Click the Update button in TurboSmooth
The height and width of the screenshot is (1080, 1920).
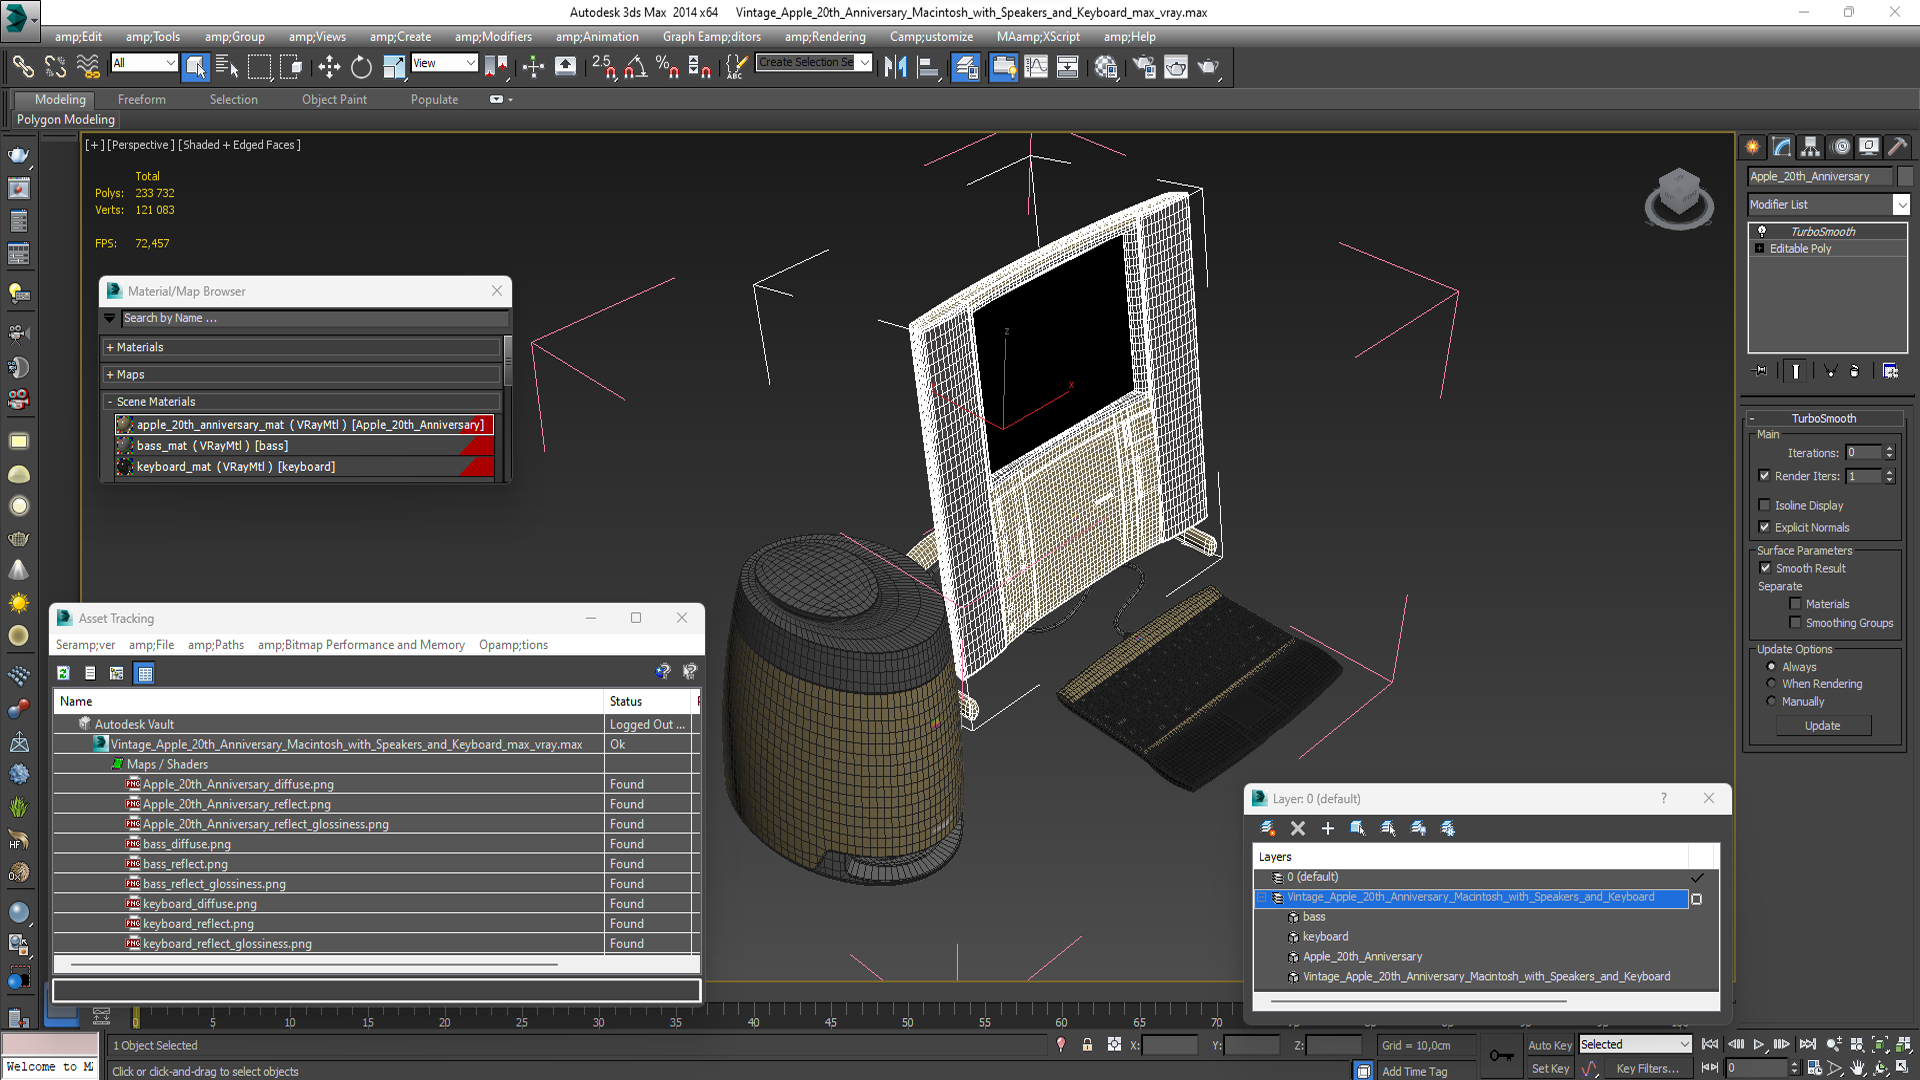(1822, 726)
